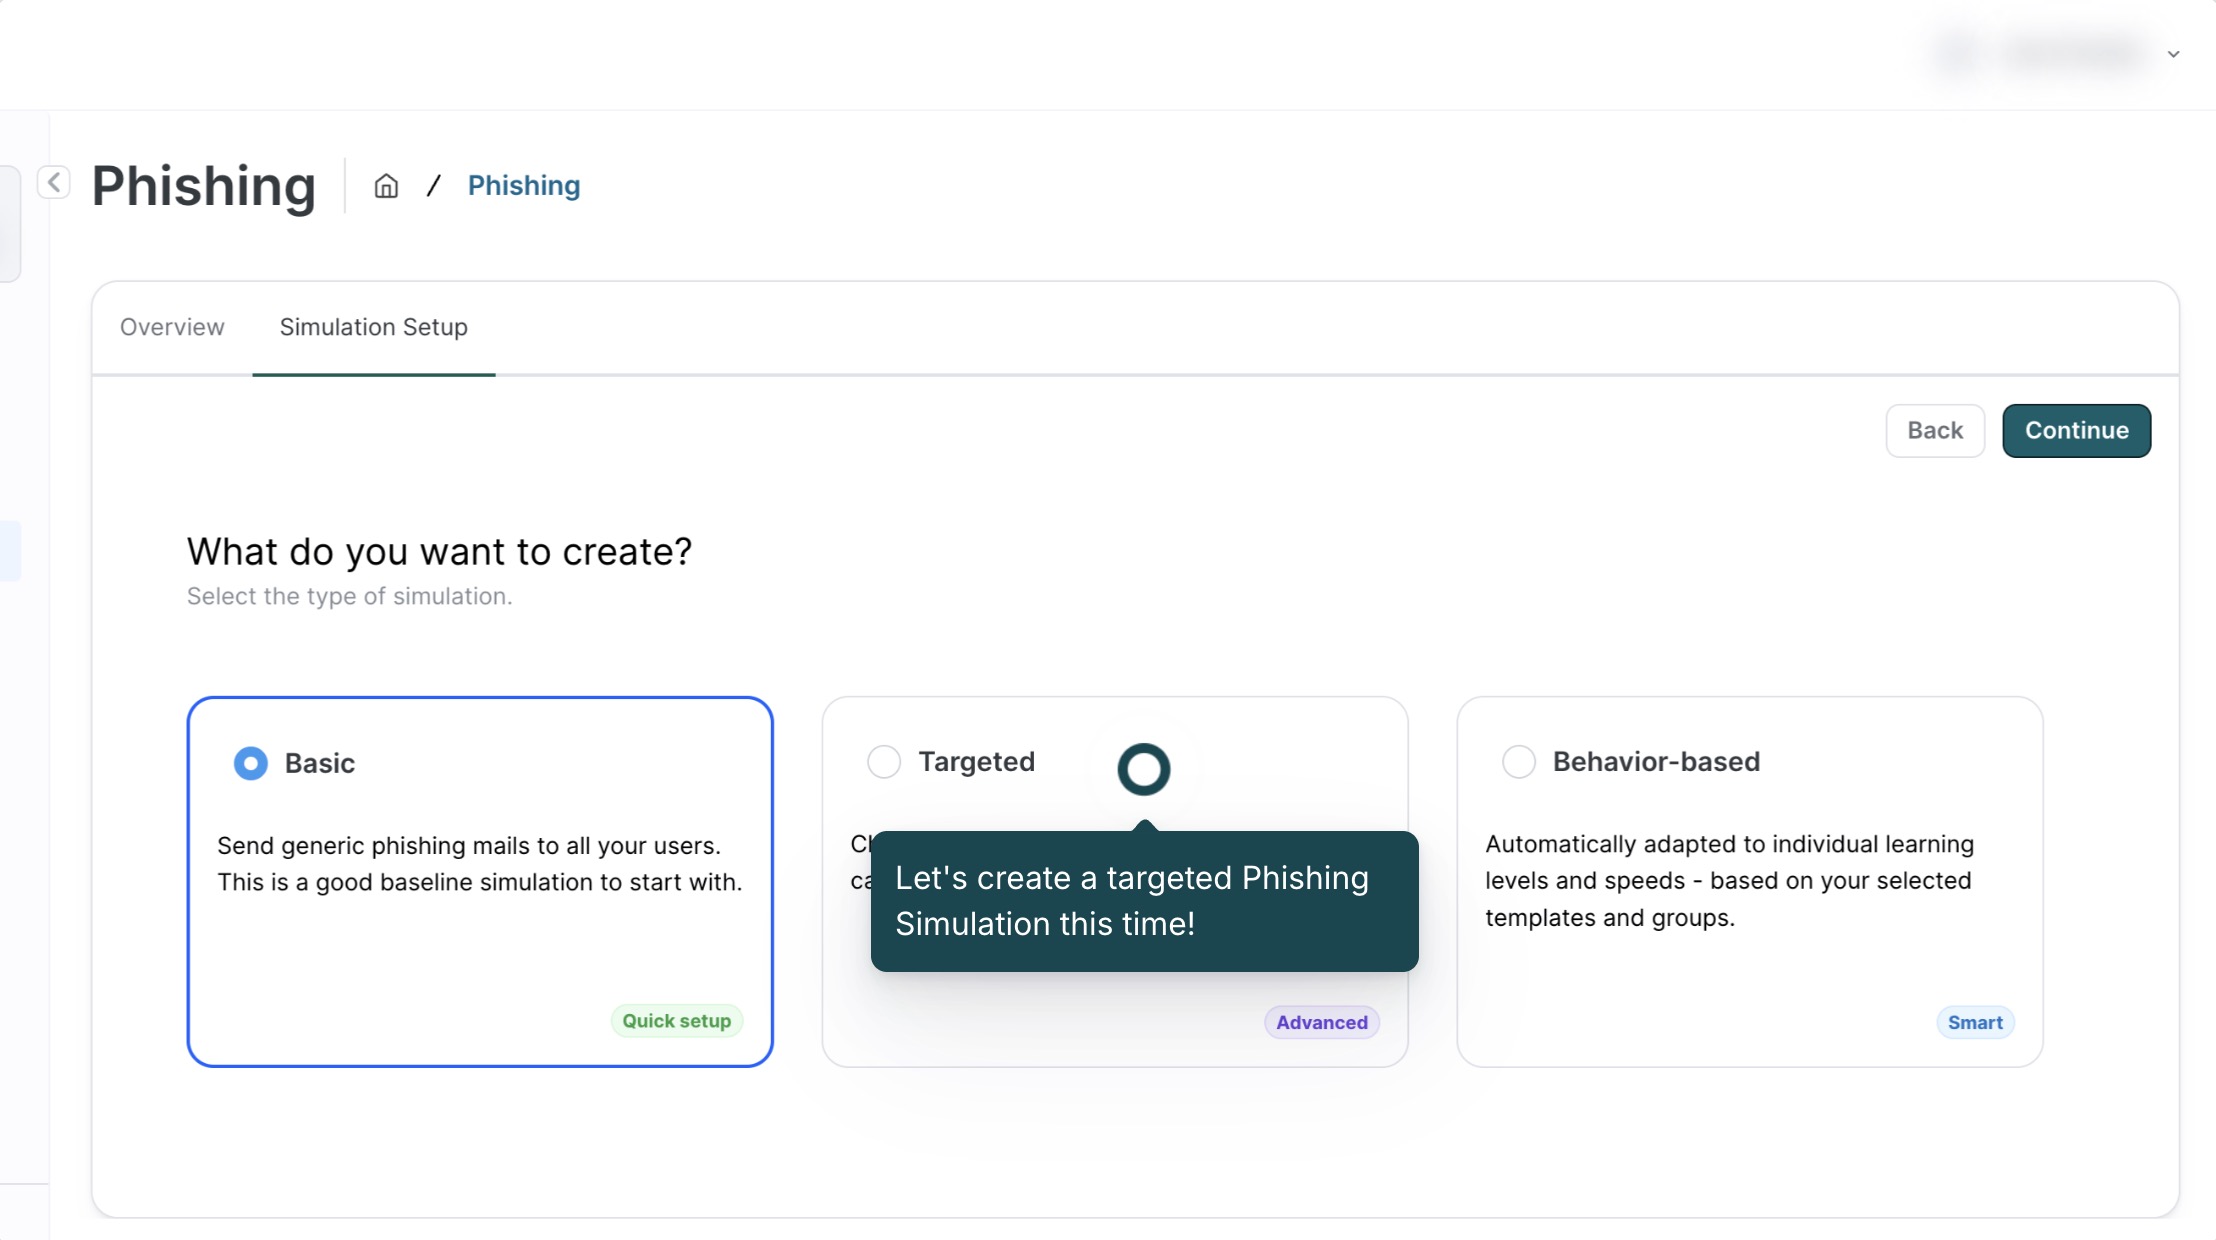Select the Targeted radio button
The image size is (2216, 1240).
point(884,761)
